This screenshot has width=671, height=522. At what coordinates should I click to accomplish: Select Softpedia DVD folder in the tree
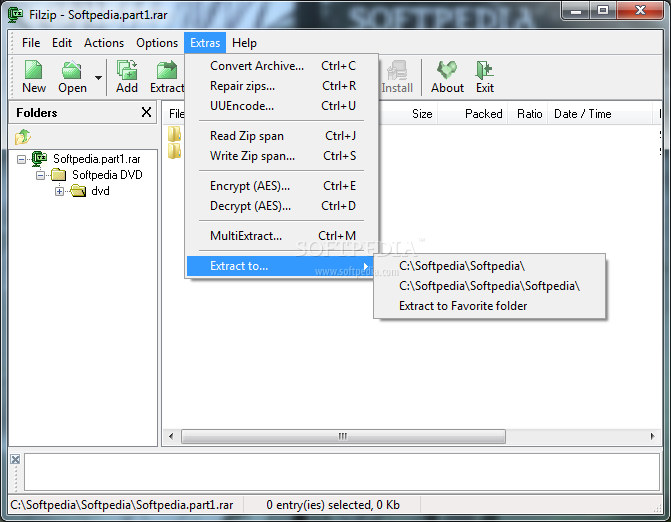click(107, 175)
